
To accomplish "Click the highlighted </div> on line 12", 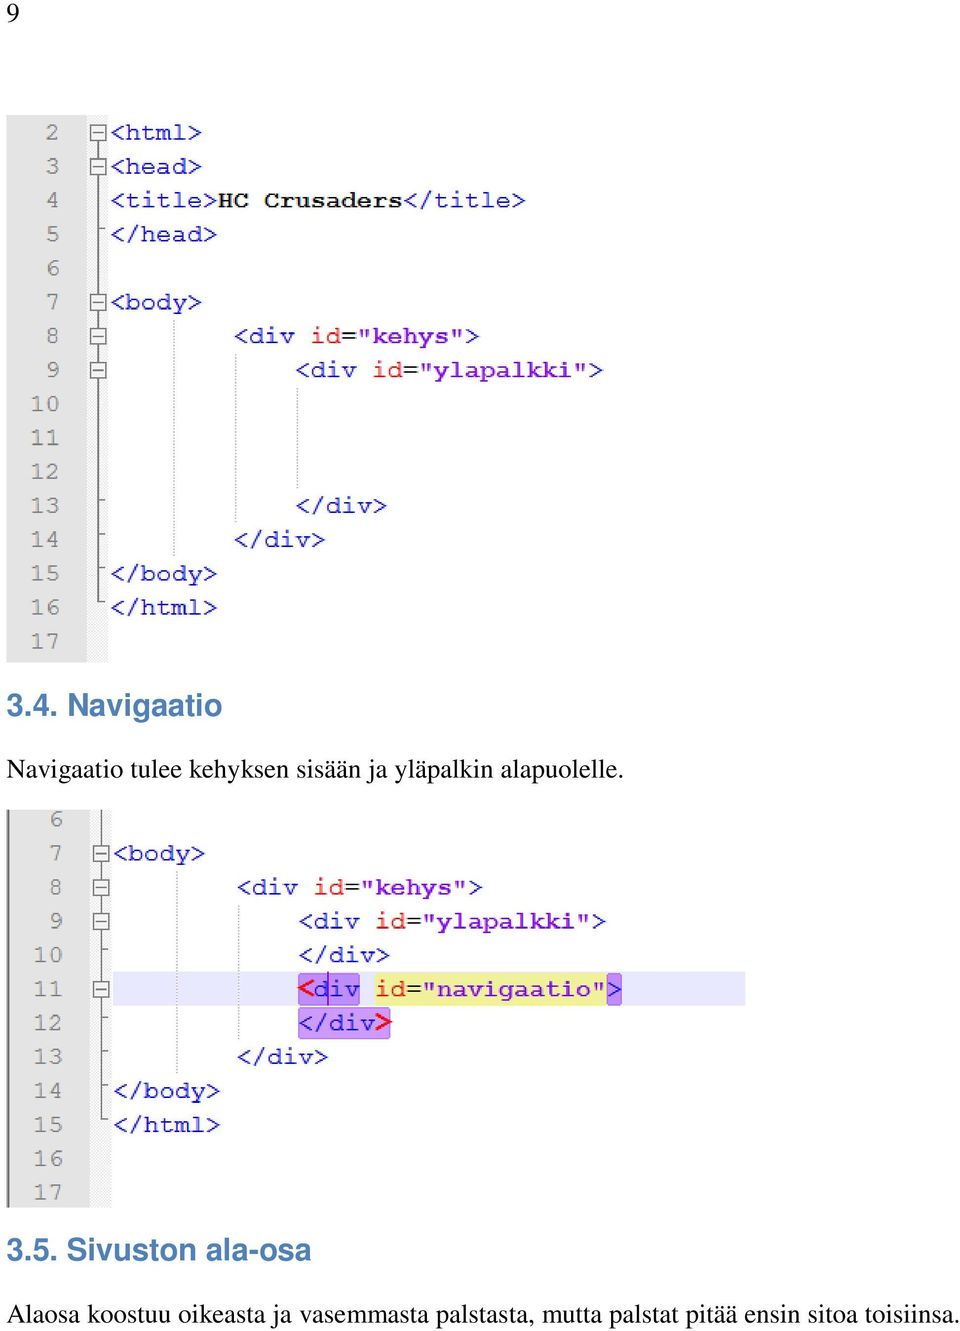I will pyautogui.click(x=344, y=1023).
